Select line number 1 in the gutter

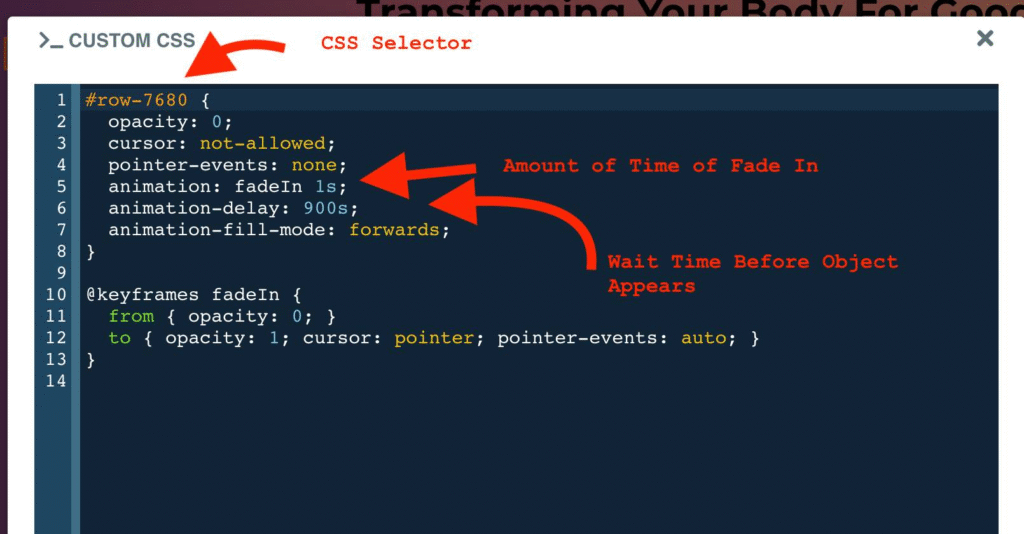pyautogui.click(x=61, y=100)
